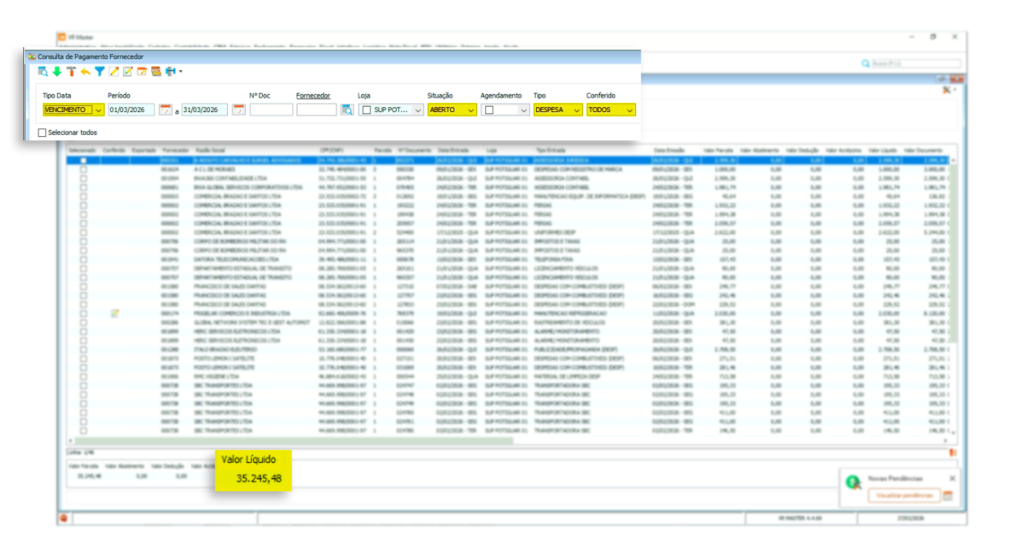Click the 'Visualizar pendências' button
Viewport: 1024px width, 556px height.
(902, 495)
